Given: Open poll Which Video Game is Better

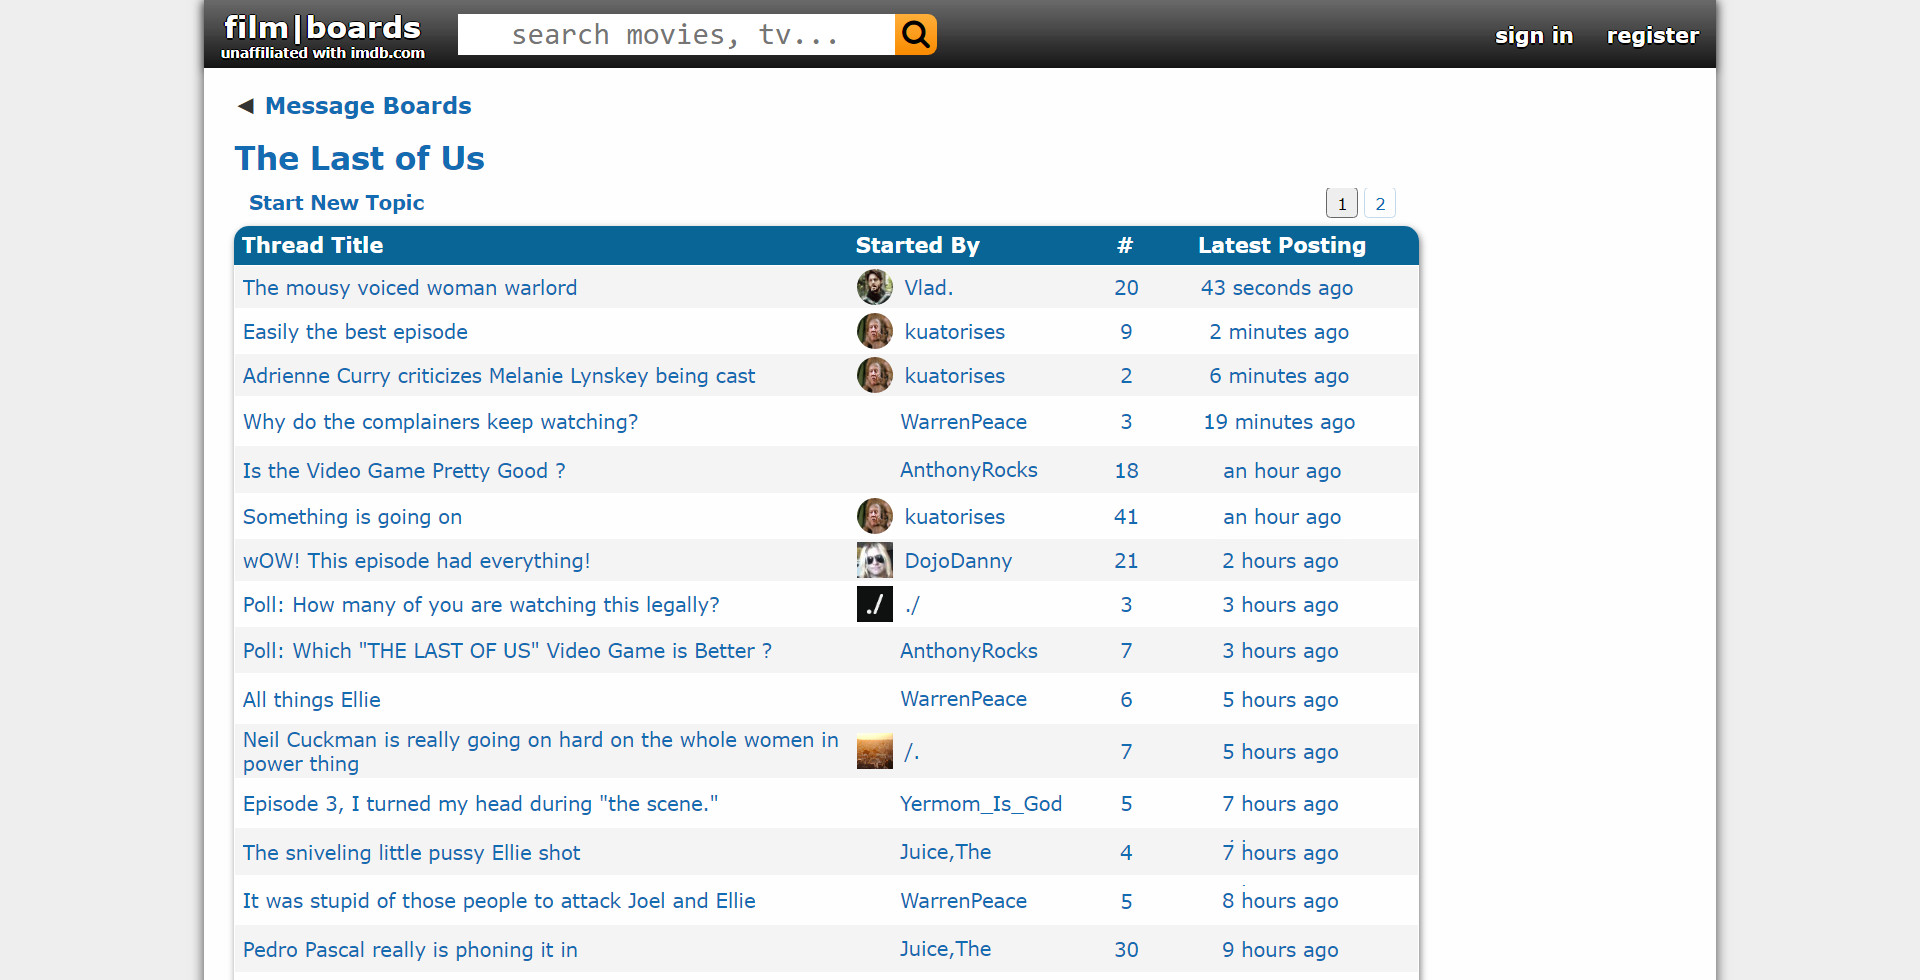Looking at the screenshot, I should (507, 651).
